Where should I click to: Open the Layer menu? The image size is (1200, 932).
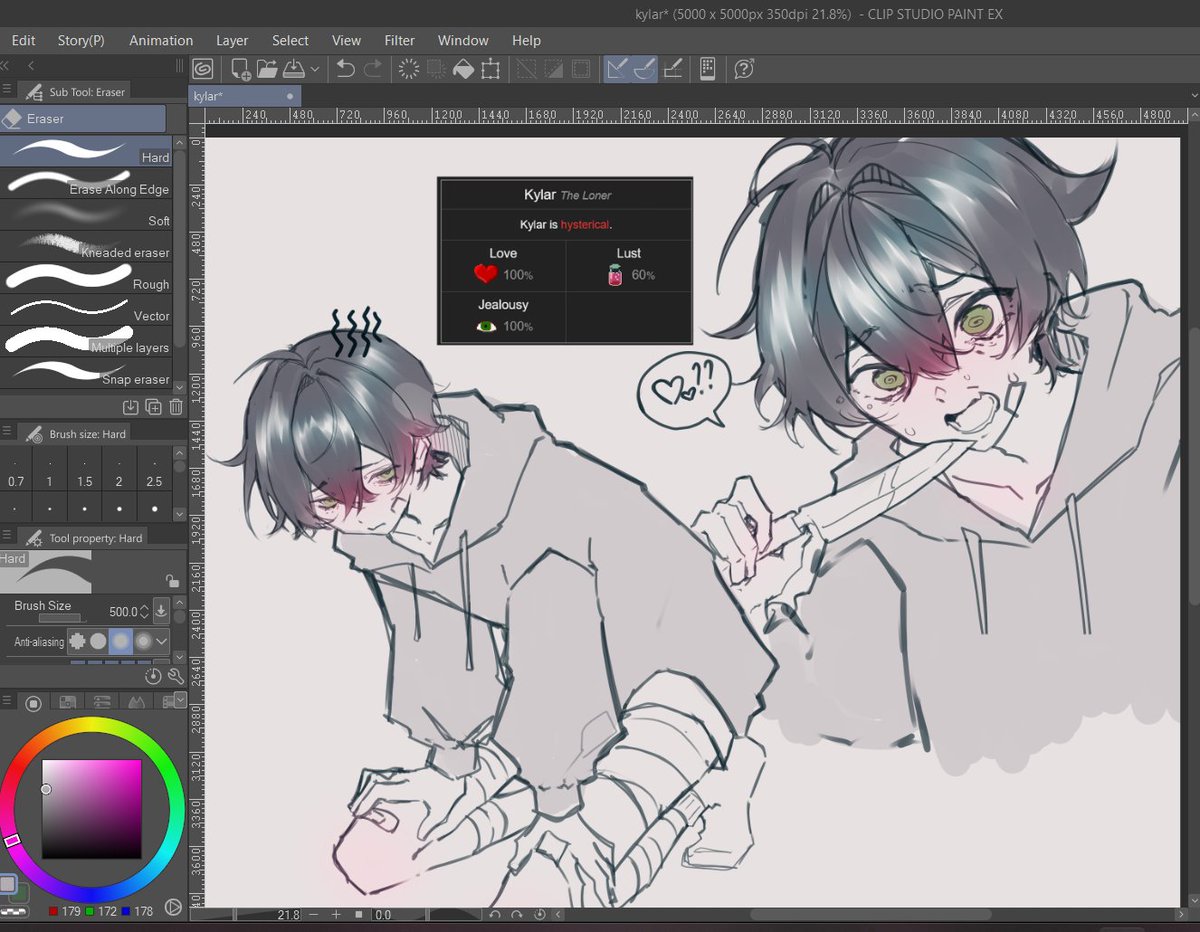(232, 40)
